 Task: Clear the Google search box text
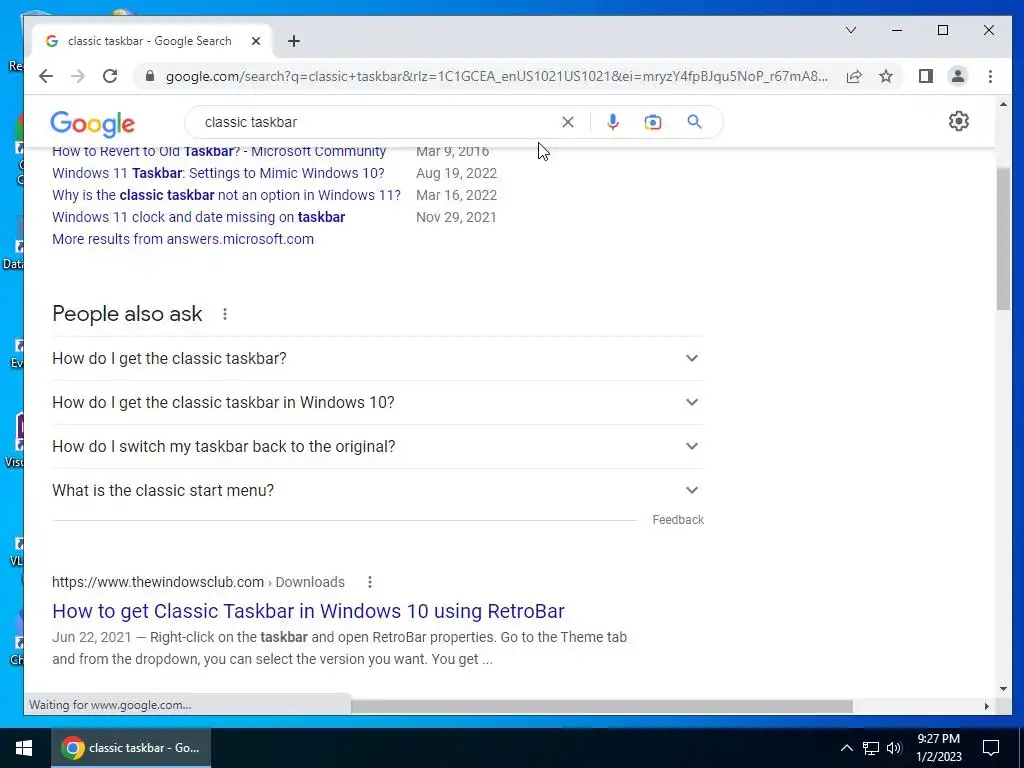pyautogui.click(x=568, y=122)
